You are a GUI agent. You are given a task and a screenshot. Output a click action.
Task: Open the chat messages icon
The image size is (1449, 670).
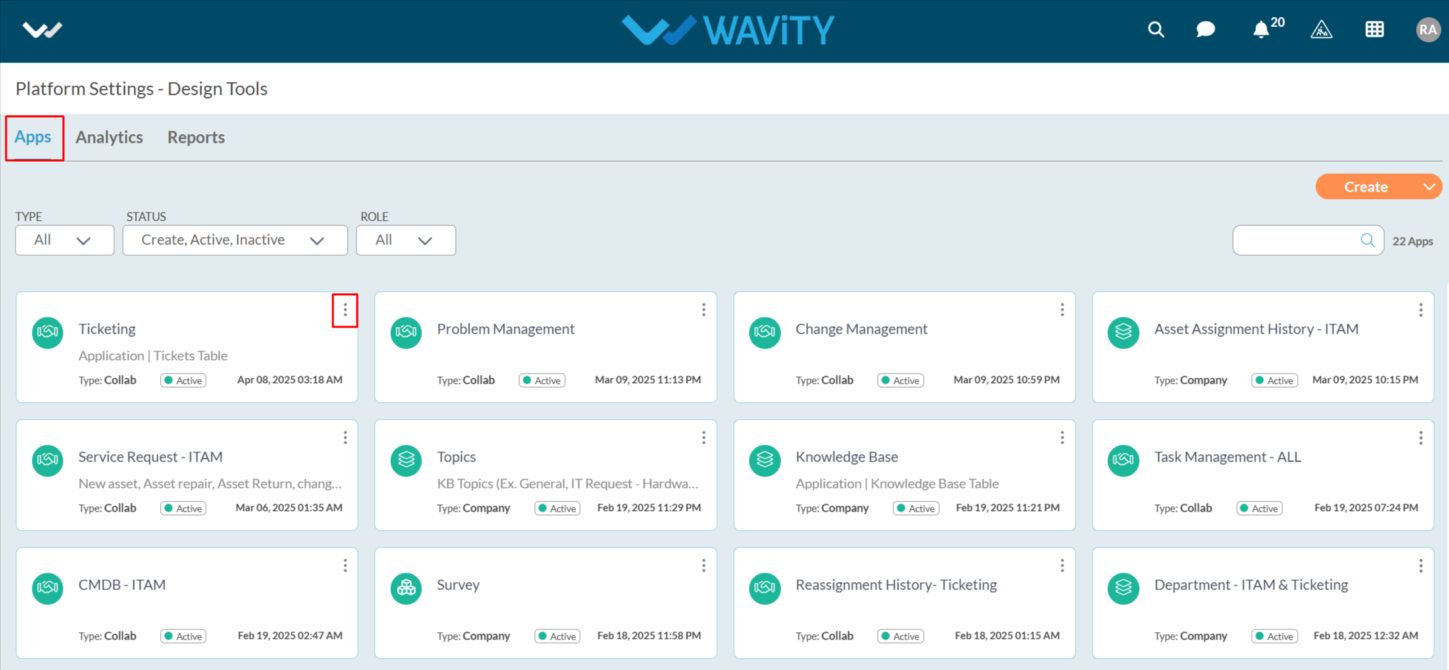click(x=1206, y=30)
